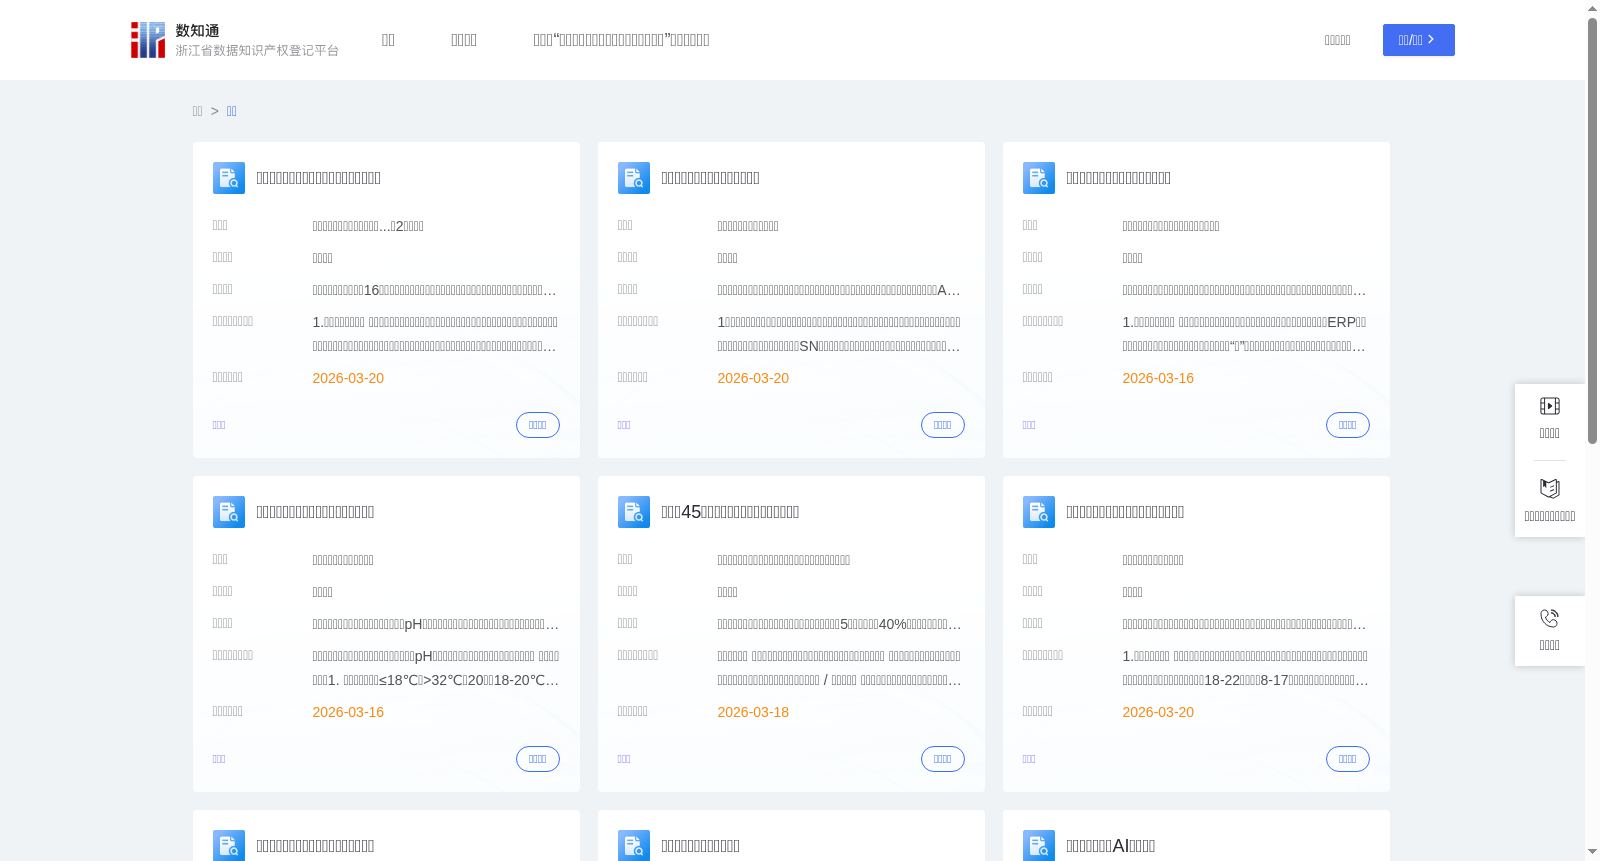Click the document icon of the ERP card
The width and height of the screenshot is (1600, 861).
point(1039,178)
